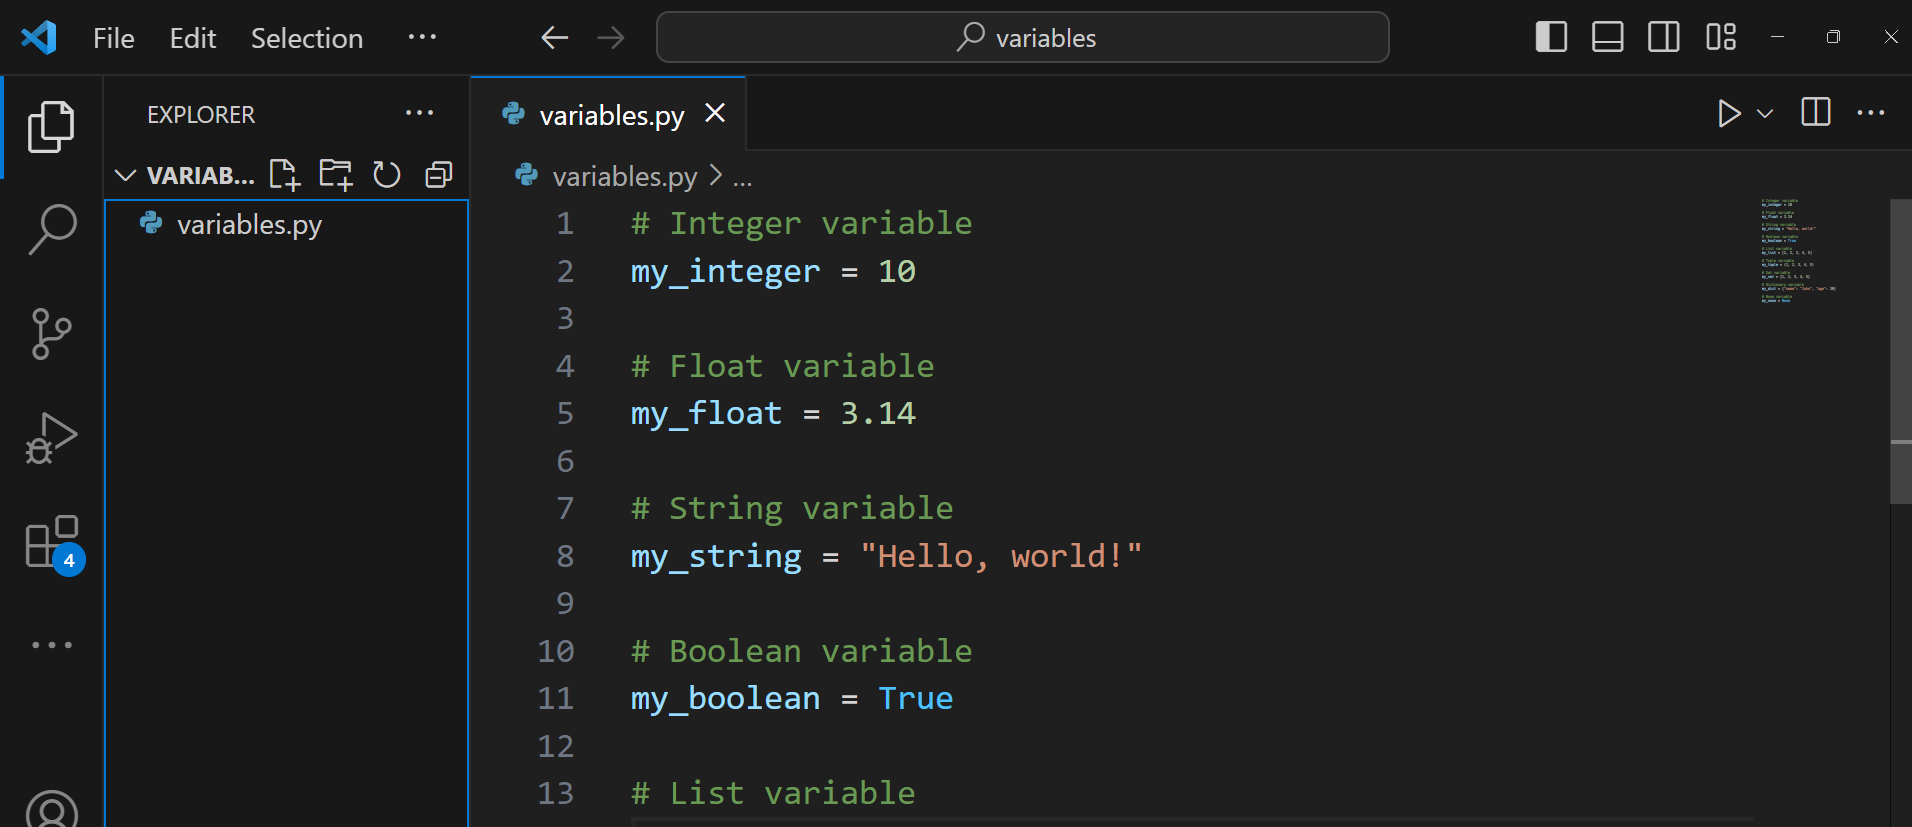
Task: Create a new folder in Explorer
Action: [x=336, y=175]
